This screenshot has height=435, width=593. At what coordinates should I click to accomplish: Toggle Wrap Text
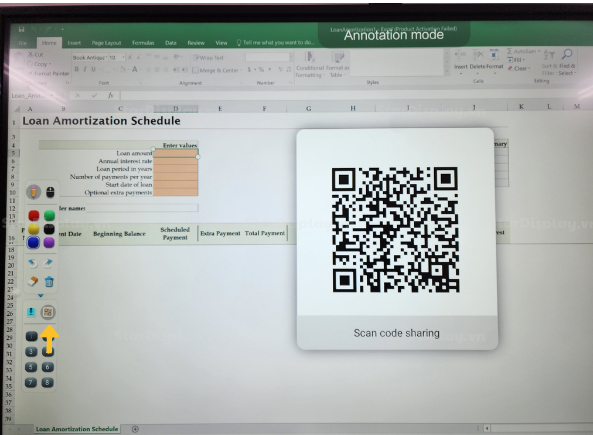pos(208,58)
